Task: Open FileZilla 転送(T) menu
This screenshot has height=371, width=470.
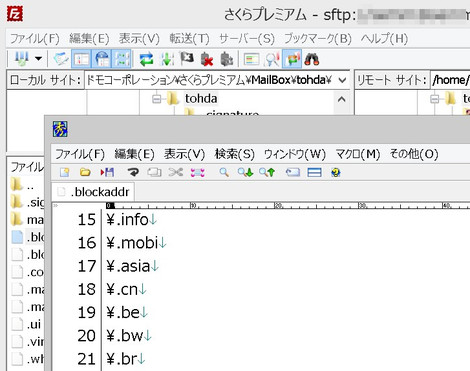Action: tap(189, 39)
